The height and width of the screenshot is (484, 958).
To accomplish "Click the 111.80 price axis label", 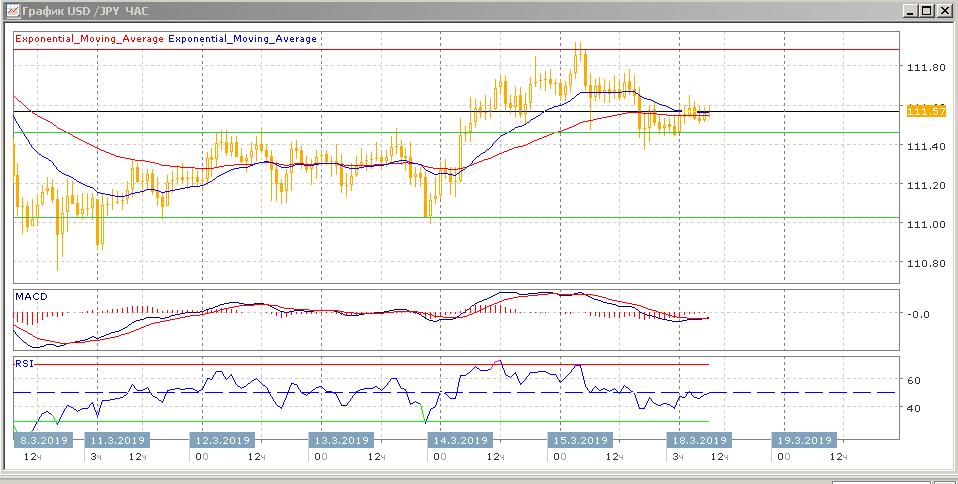I will (x=926, y=68).
